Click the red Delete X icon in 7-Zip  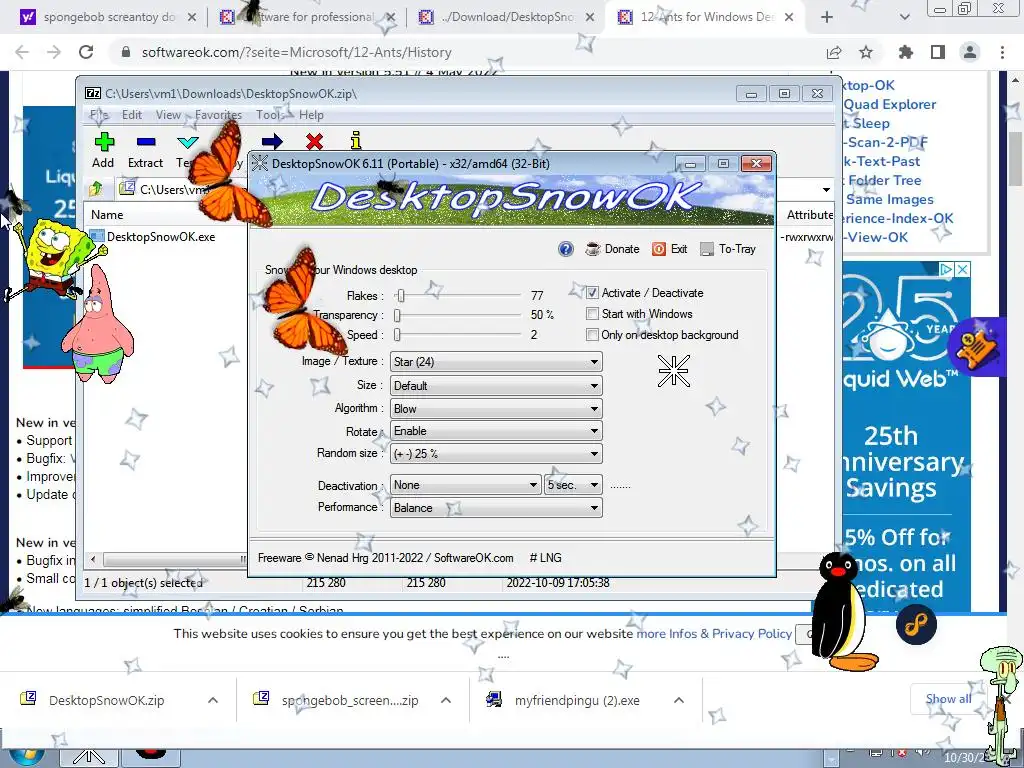click(314, 141)
